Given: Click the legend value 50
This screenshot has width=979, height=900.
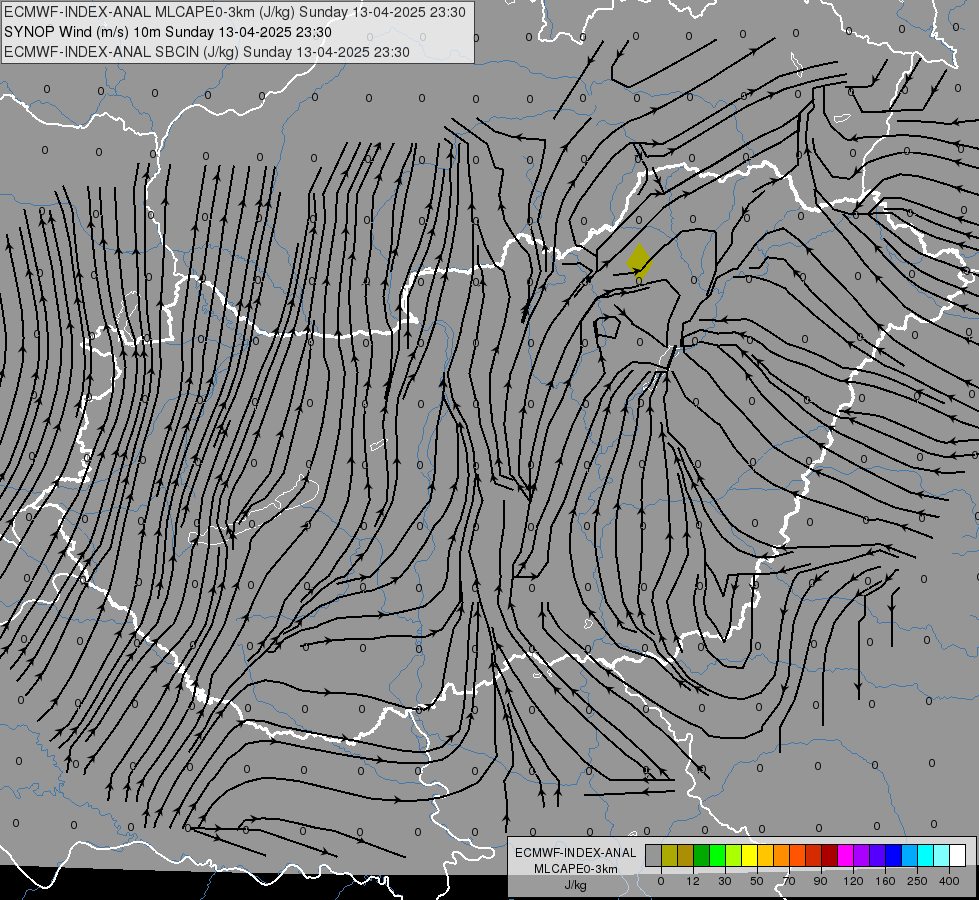Looking at the screenshot, I should (x=757, y=881).
